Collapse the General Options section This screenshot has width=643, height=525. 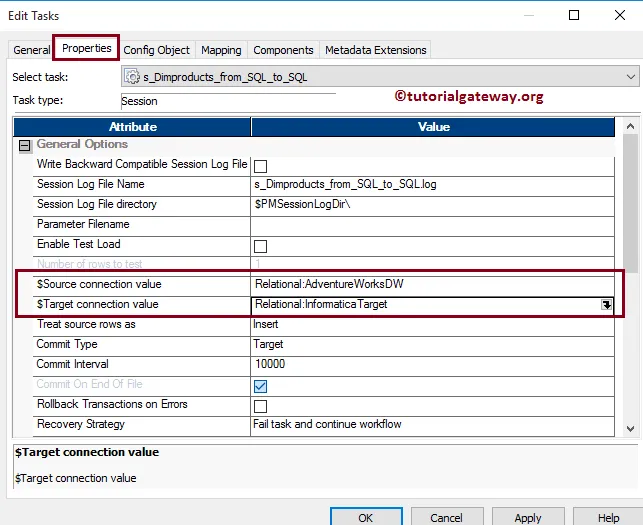25,145
